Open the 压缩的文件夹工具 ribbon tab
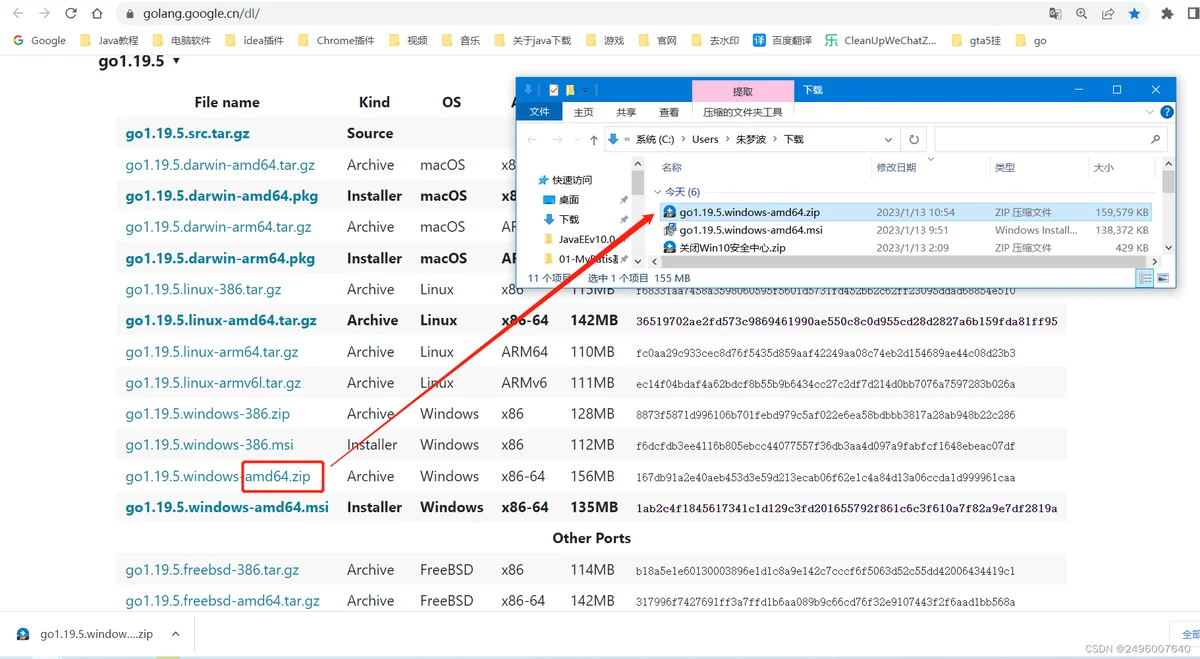This screenshot has width=1200, height=659. 743,112
